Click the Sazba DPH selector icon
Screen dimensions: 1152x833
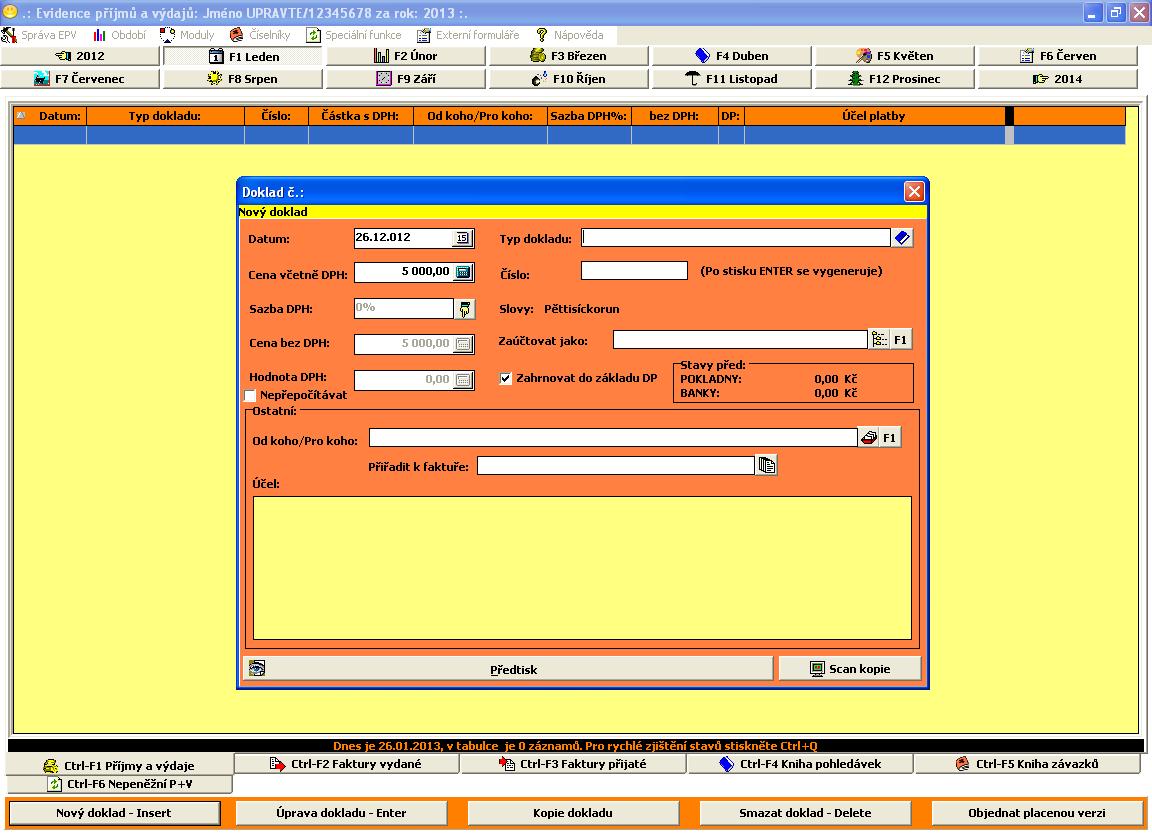tap(464, 309)
